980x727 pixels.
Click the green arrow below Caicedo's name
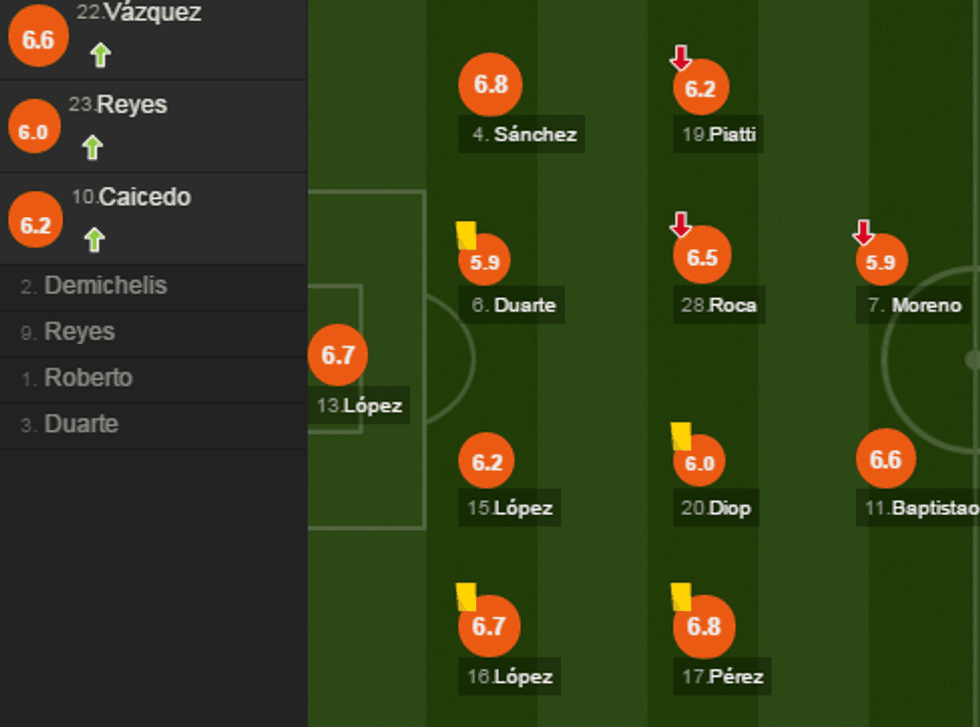click(94, 240)
